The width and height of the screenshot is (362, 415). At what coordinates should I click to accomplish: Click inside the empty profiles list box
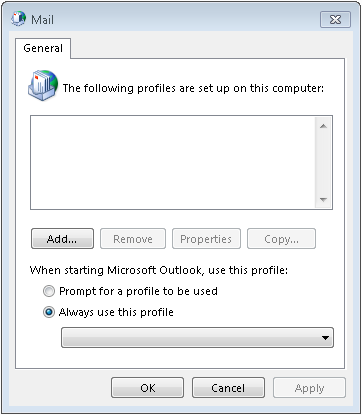[x=173, y=163]
